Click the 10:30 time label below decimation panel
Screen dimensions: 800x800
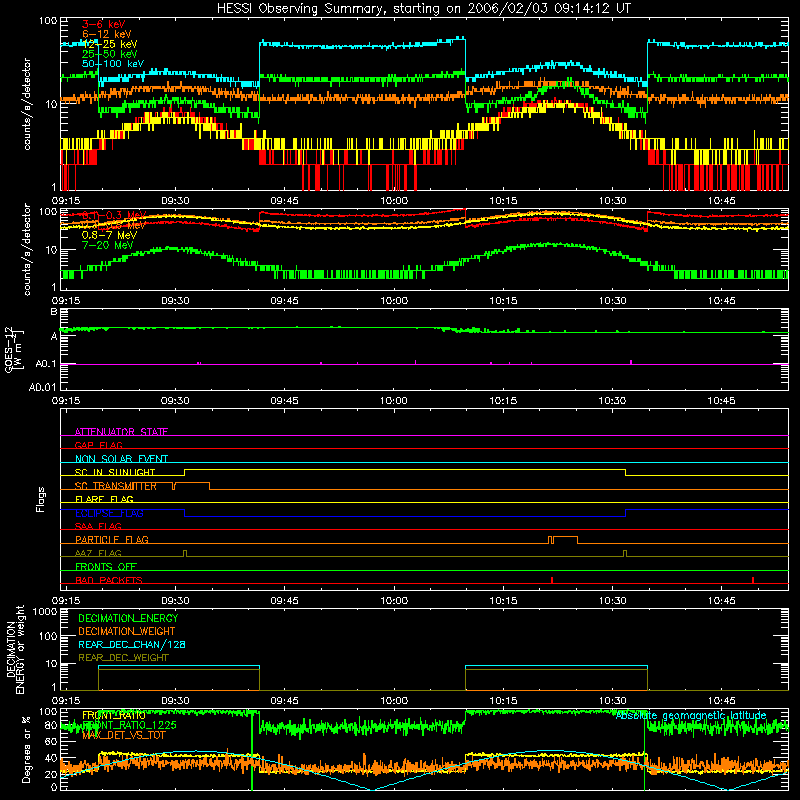pos(612,701)
